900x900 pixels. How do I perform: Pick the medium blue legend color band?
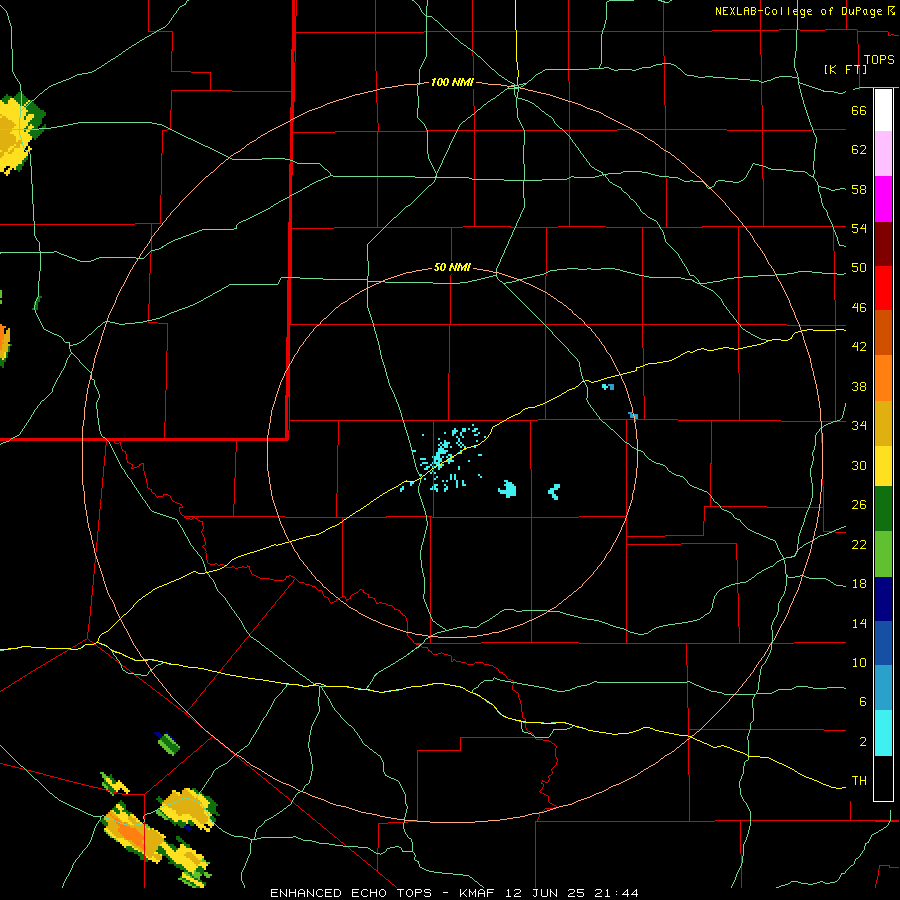pos(883,643)
